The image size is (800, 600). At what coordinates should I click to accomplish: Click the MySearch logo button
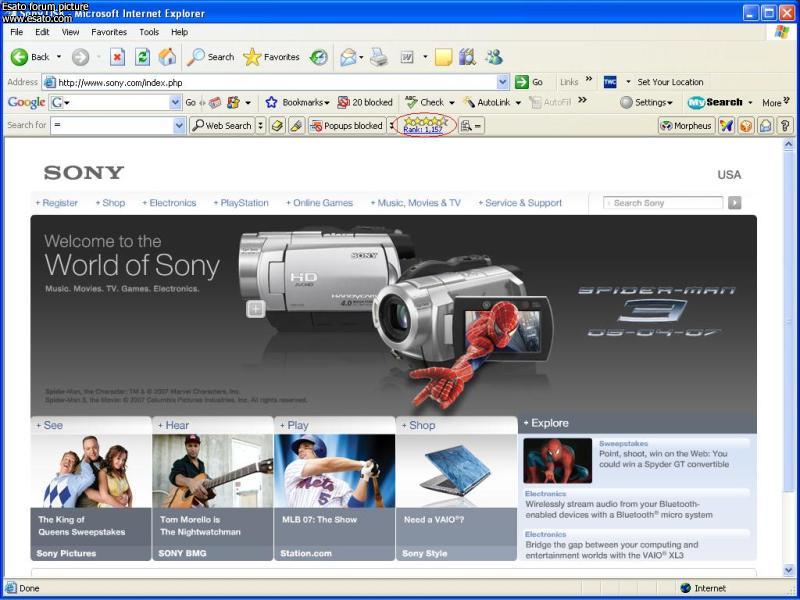tap(715, 103)
